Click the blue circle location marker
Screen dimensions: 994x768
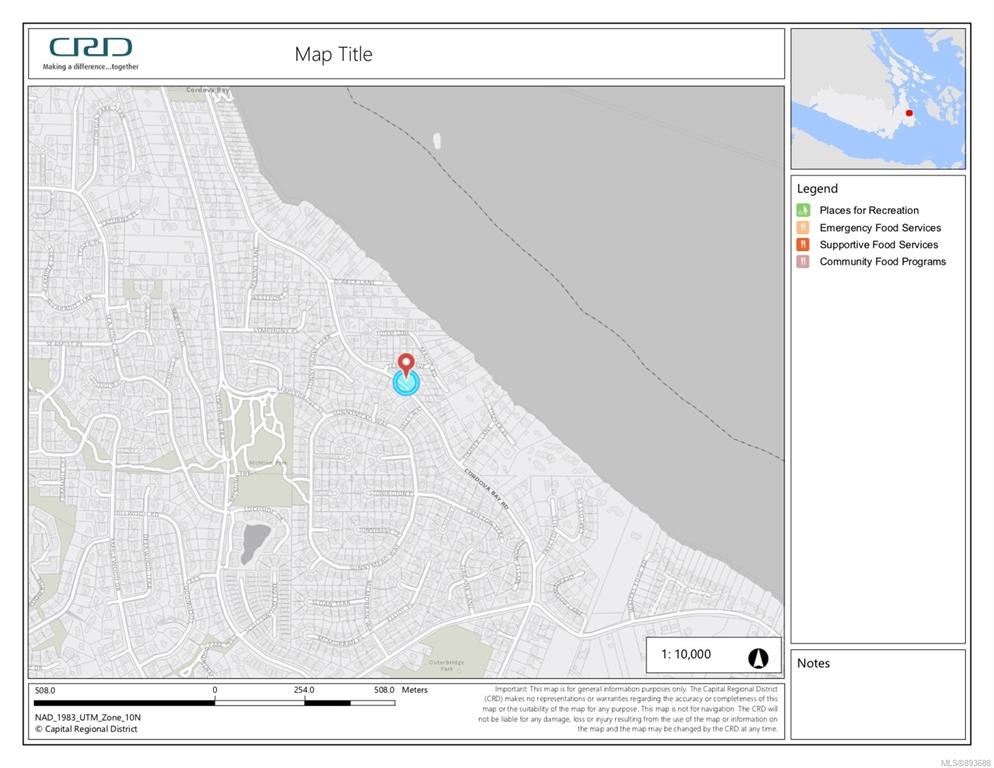coord(406,383)
